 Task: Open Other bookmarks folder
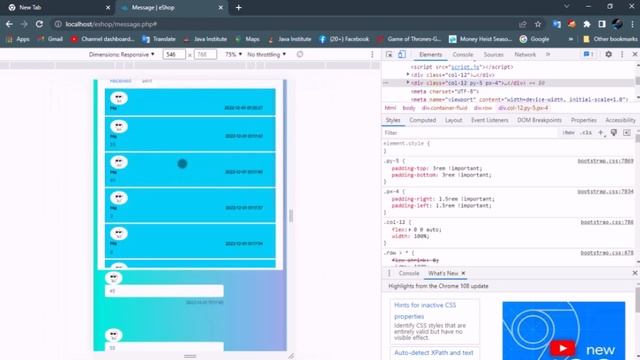(610, 39)
